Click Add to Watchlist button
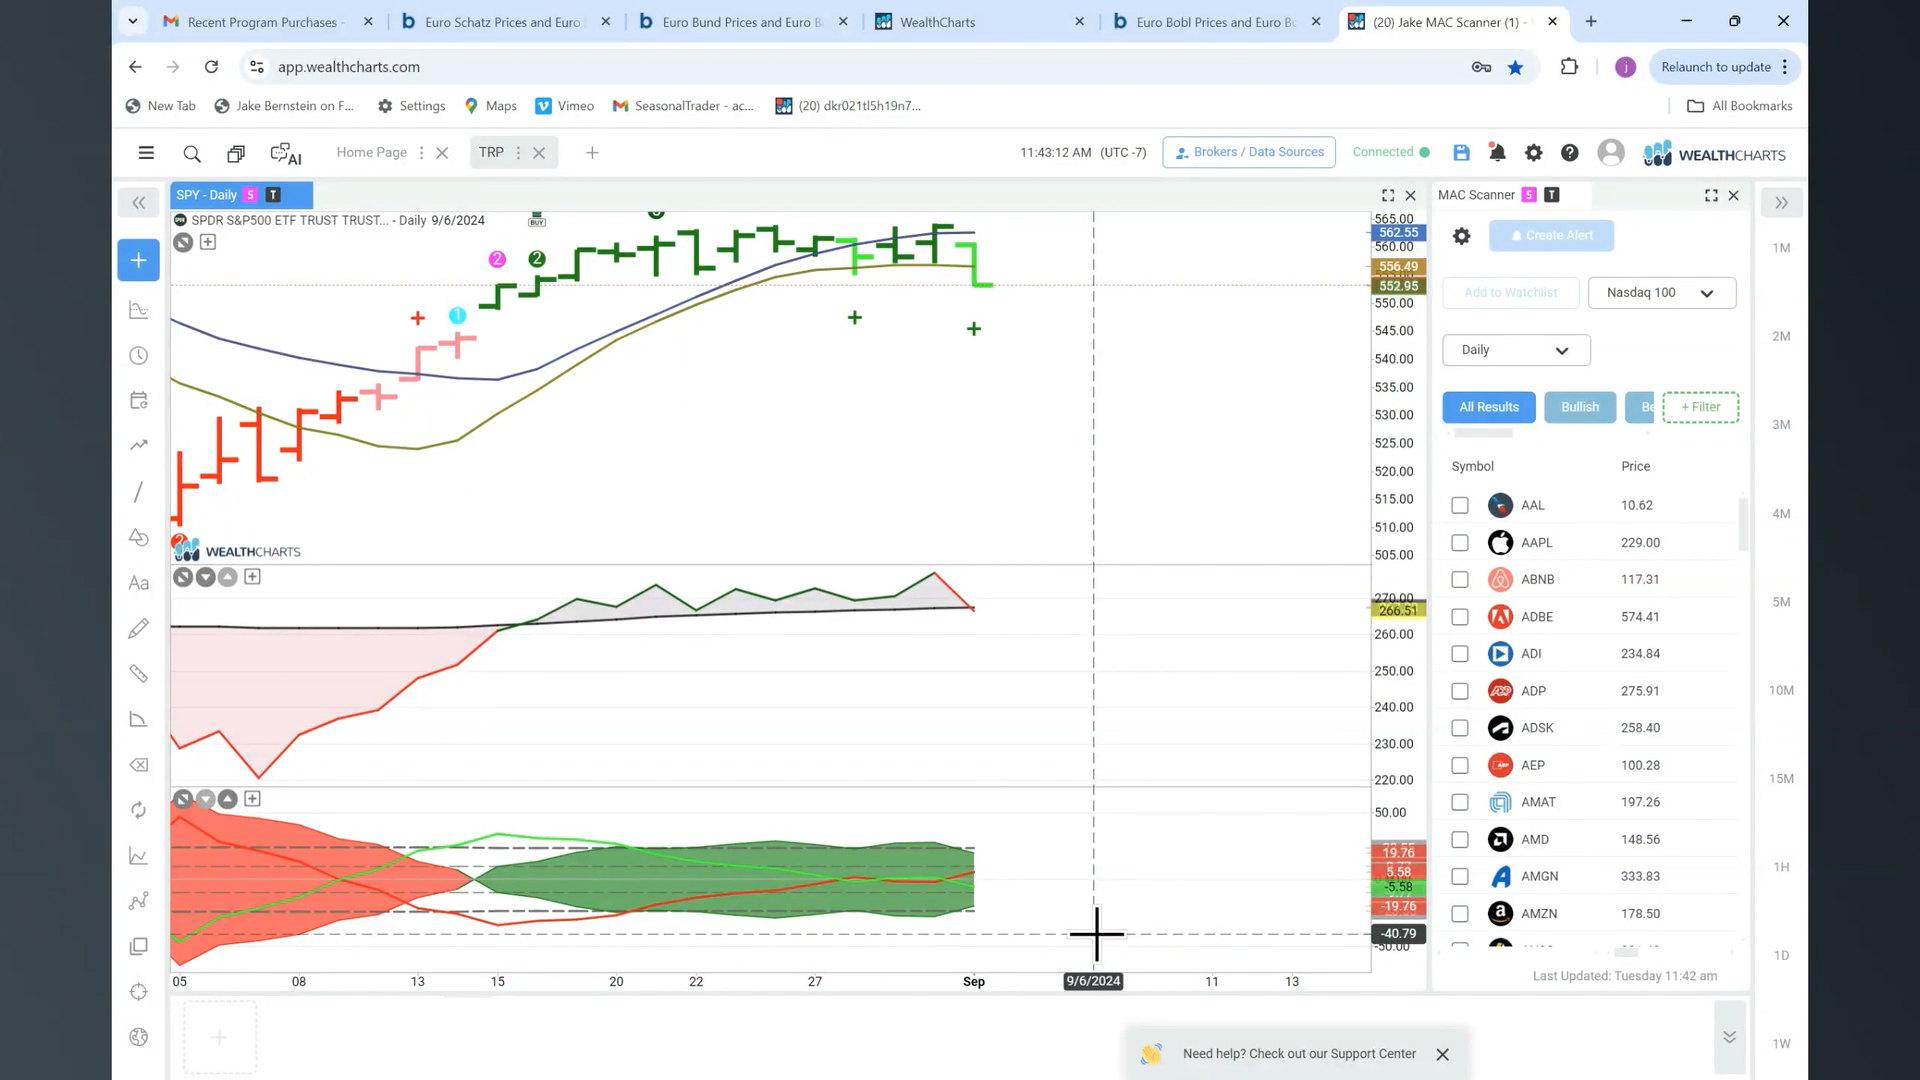Viewport: 1920px width, 1080px height. [x=1510, y=293]
